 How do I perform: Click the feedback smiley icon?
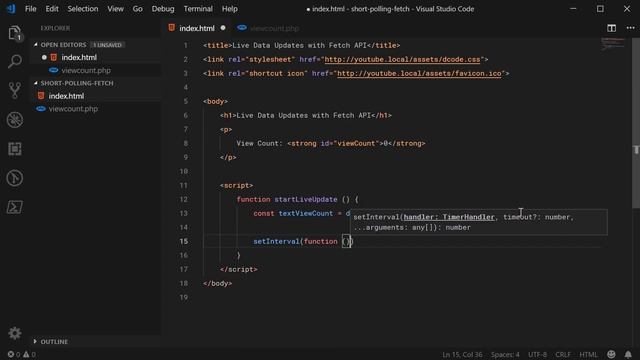coord(611,354)
